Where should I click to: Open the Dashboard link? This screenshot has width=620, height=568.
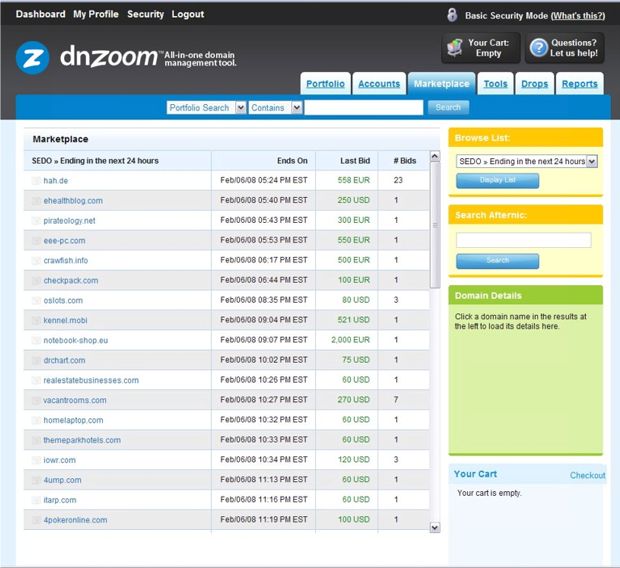[x=40, y=14]
